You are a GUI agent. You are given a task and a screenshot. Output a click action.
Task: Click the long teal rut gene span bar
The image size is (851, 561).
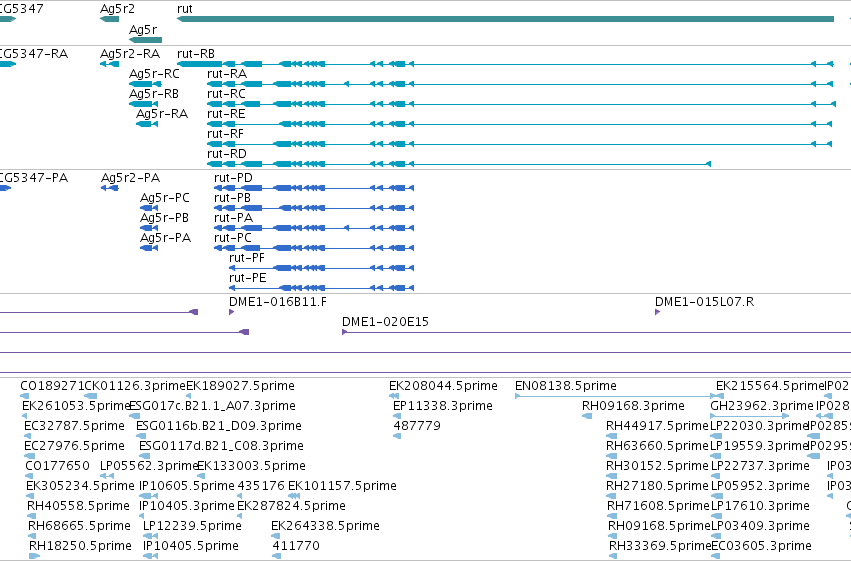[505, 19]
